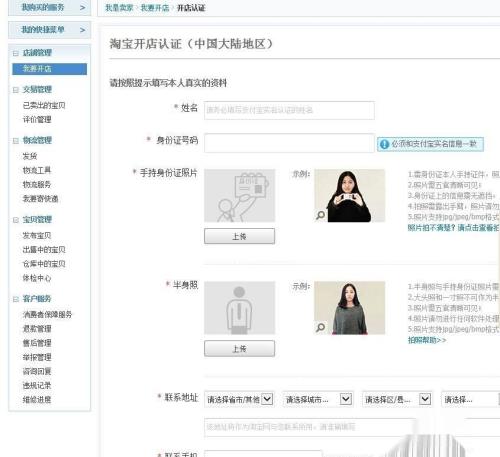500x457 pixels.
Task: Open 评价管理 in sidebar
Action: pyautogui.click(x=37, y=120)
